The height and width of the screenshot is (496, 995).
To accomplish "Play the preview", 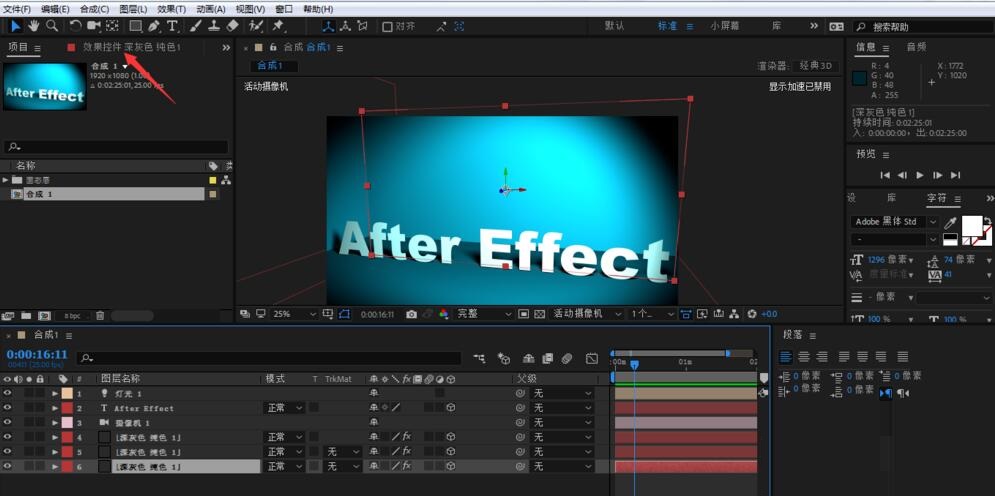I will (x=920, y=175).
